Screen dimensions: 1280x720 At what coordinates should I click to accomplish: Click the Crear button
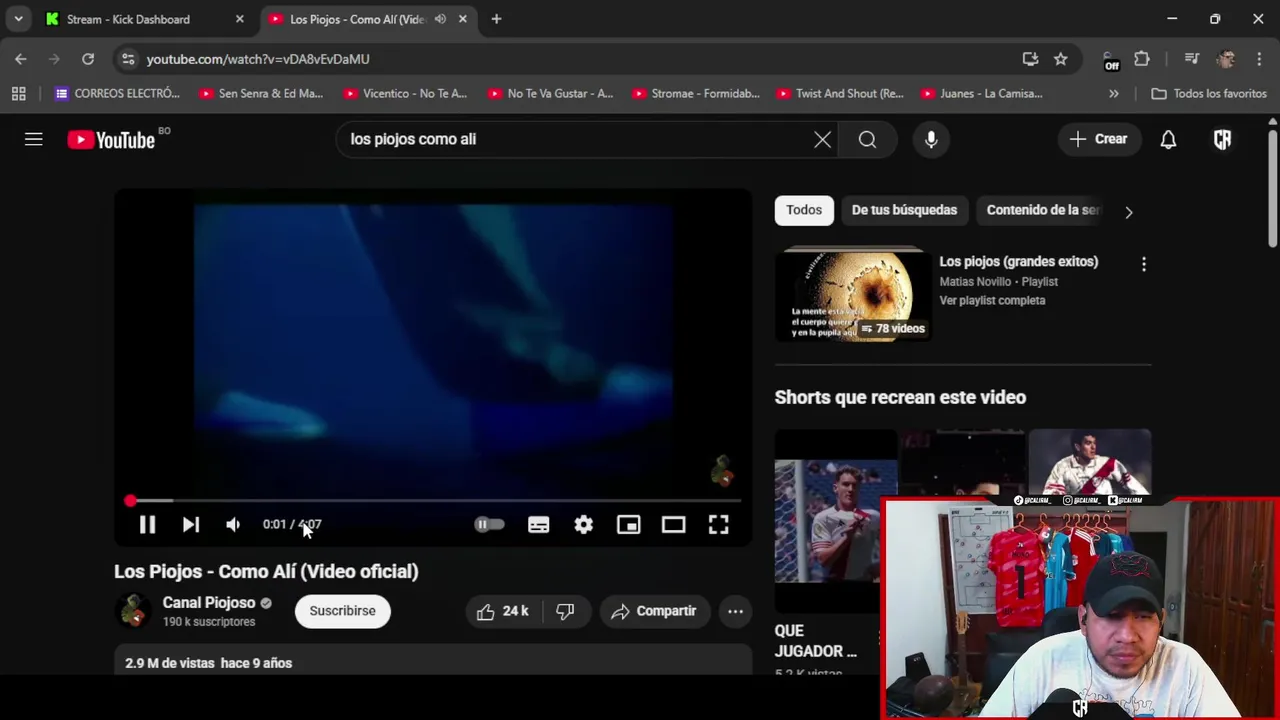tap(1098, 140)
